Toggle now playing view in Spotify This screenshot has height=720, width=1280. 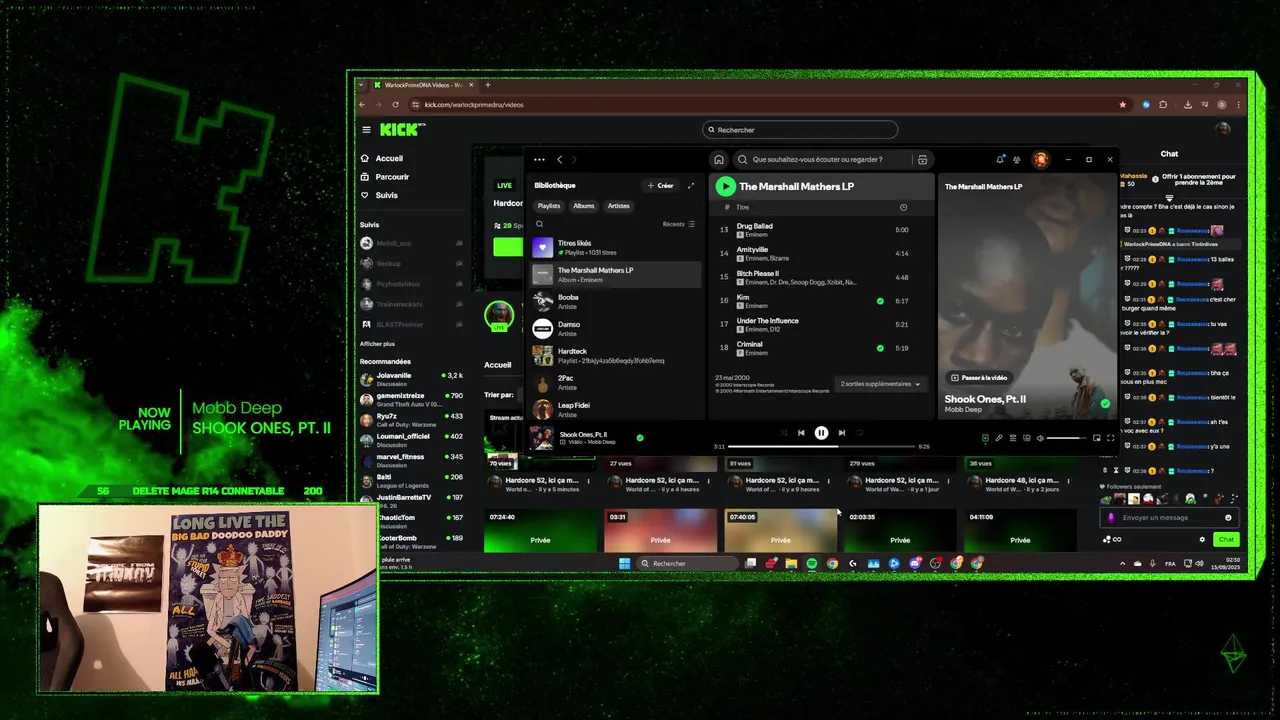pos(985,438)
